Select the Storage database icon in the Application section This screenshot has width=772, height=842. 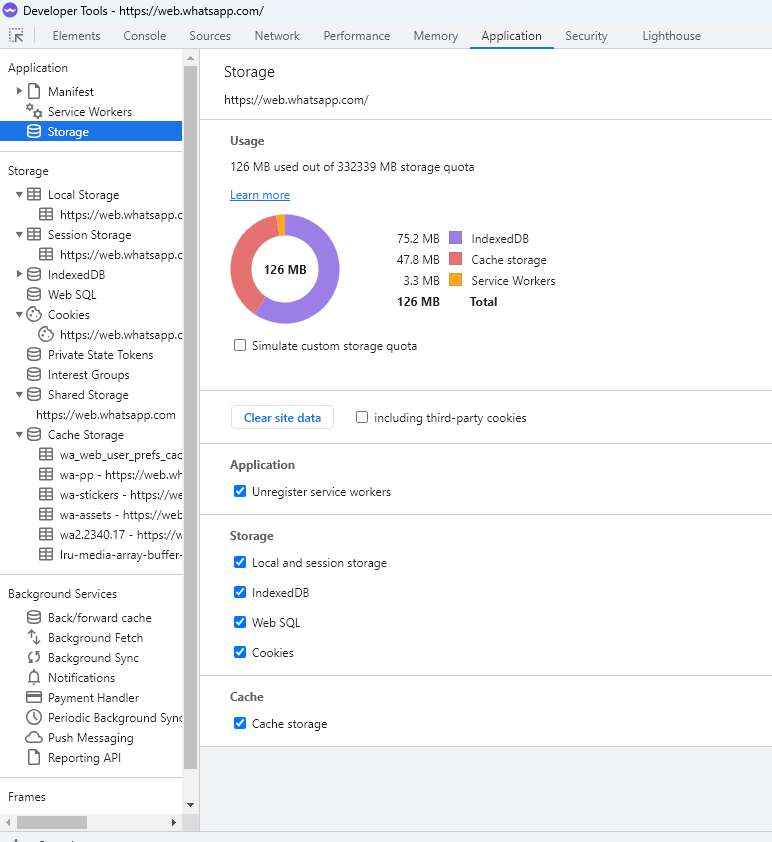point(34,132)
